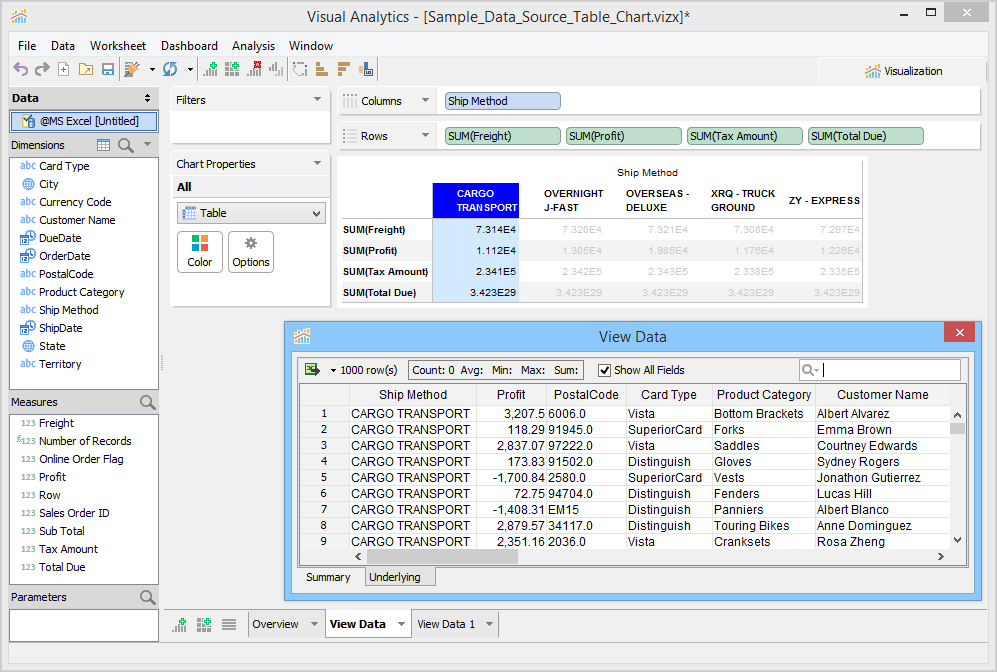This screenshot has width=997, height=672.
Task: Click the Color button in Chart Properties
Action: pyautogui.click(x=200, y=252)
